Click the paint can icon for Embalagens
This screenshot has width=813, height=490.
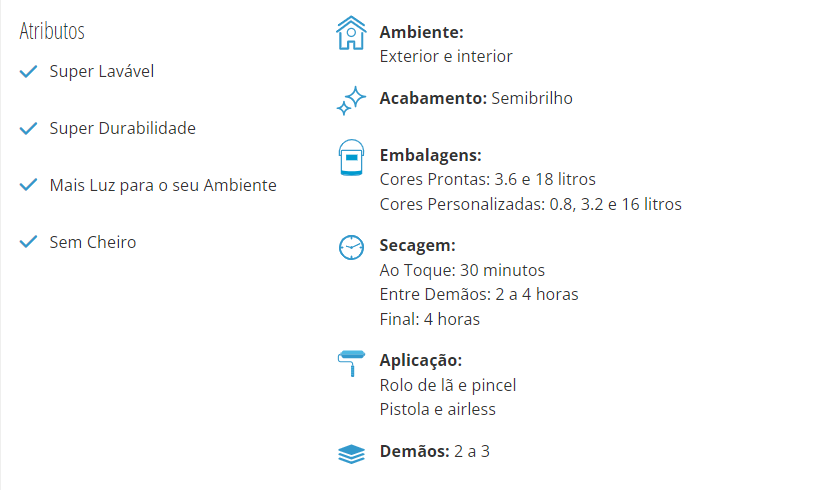351,158
